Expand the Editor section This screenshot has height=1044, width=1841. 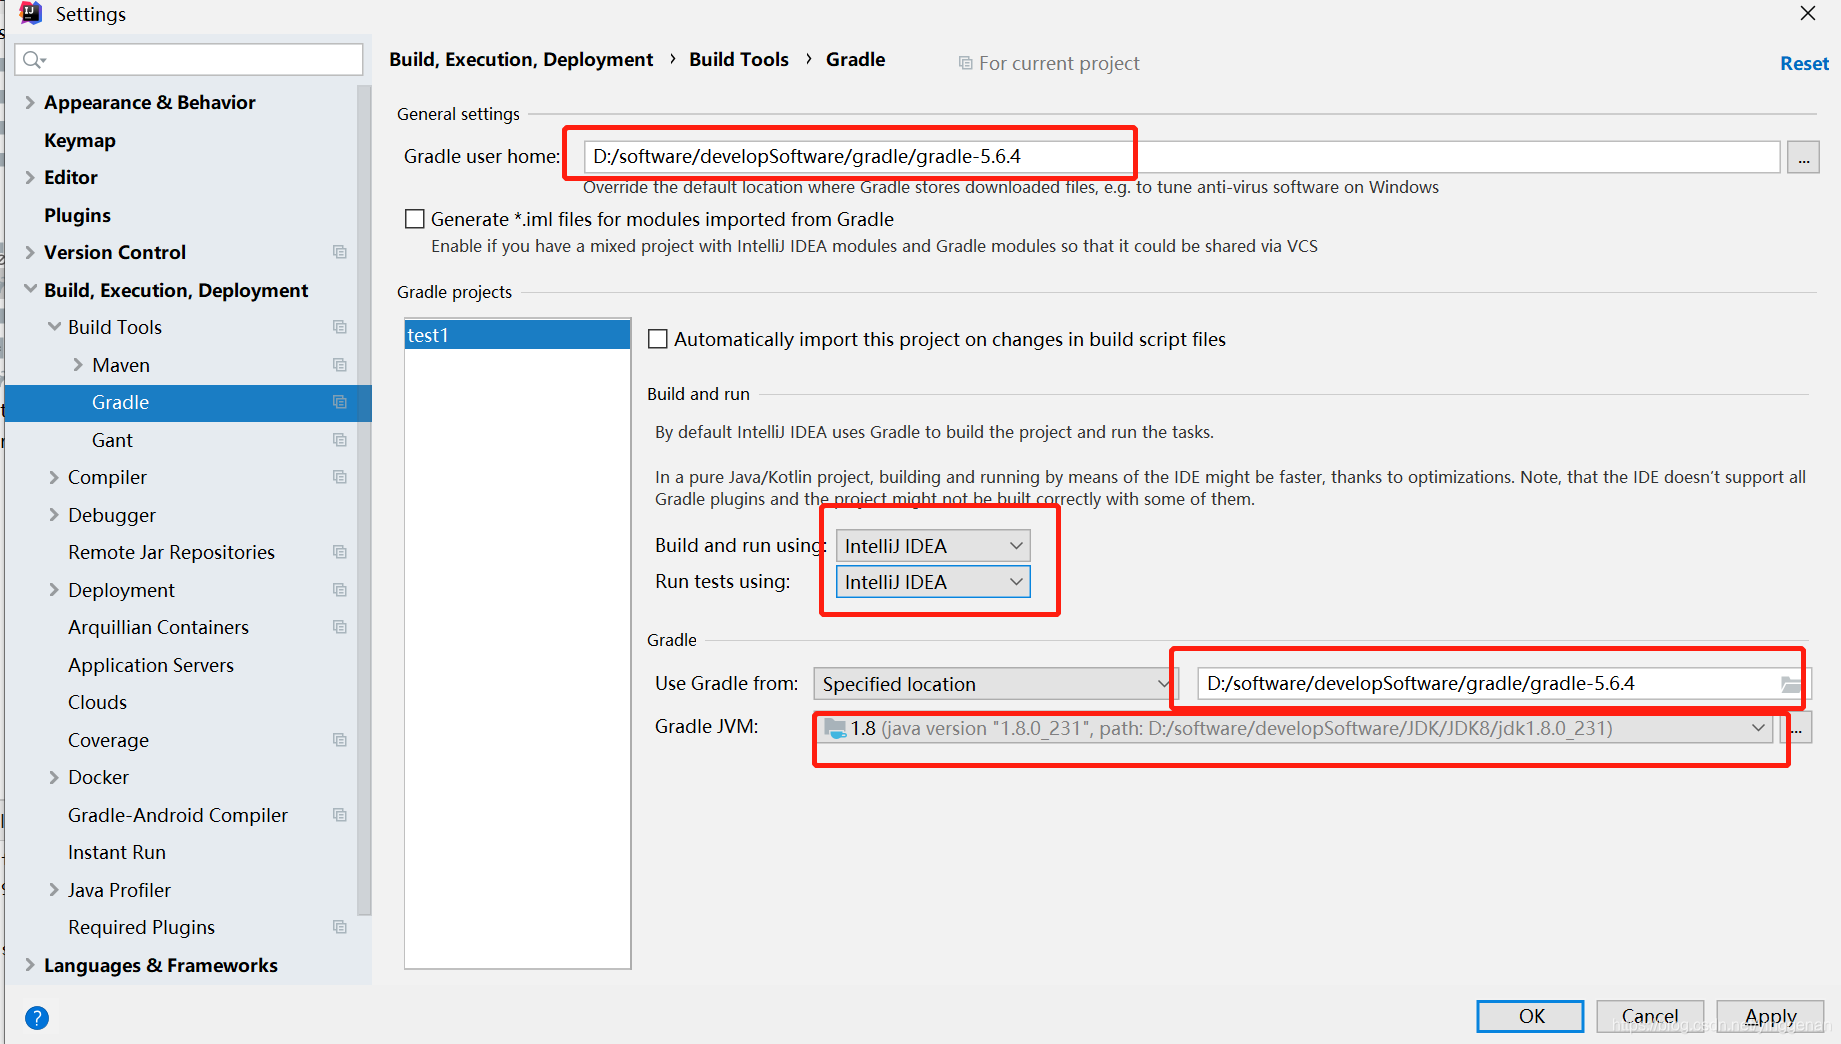point(30,177)
